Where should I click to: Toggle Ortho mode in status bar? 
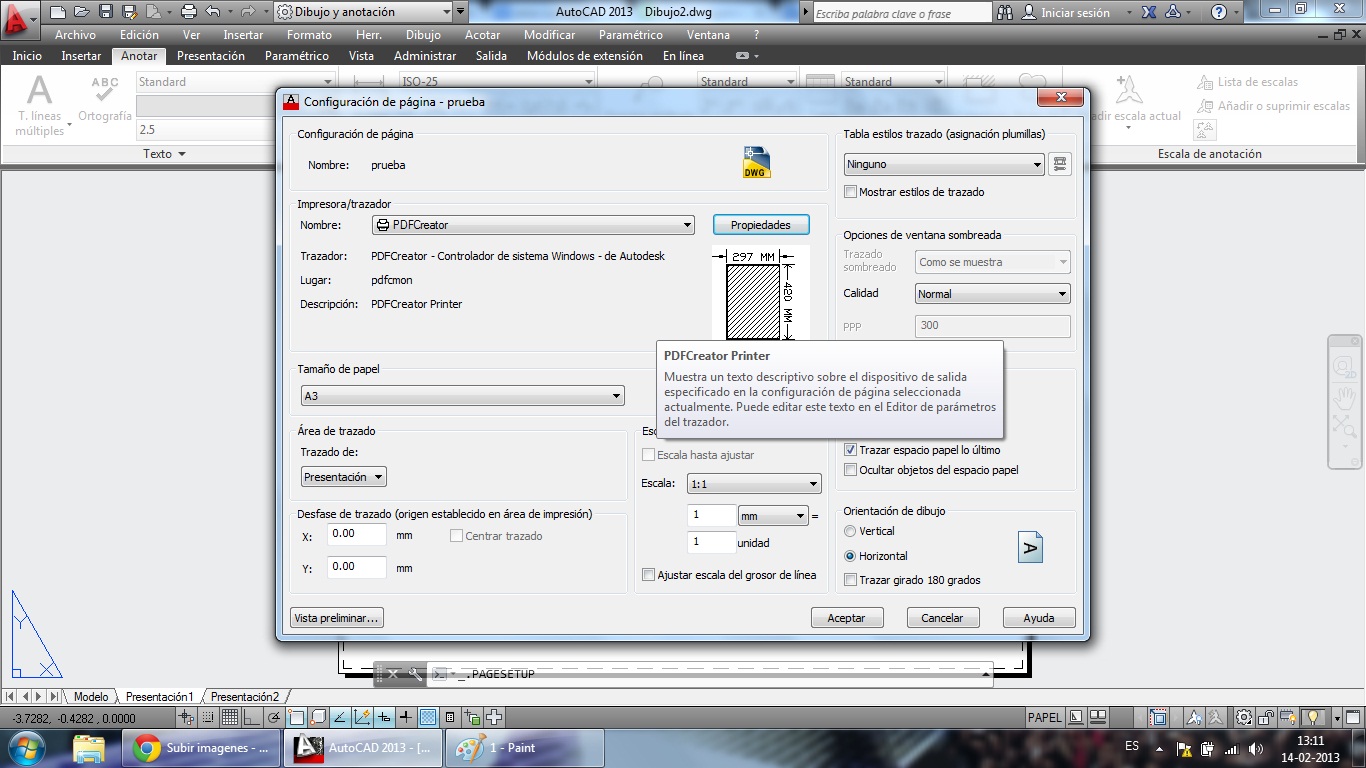251,717
